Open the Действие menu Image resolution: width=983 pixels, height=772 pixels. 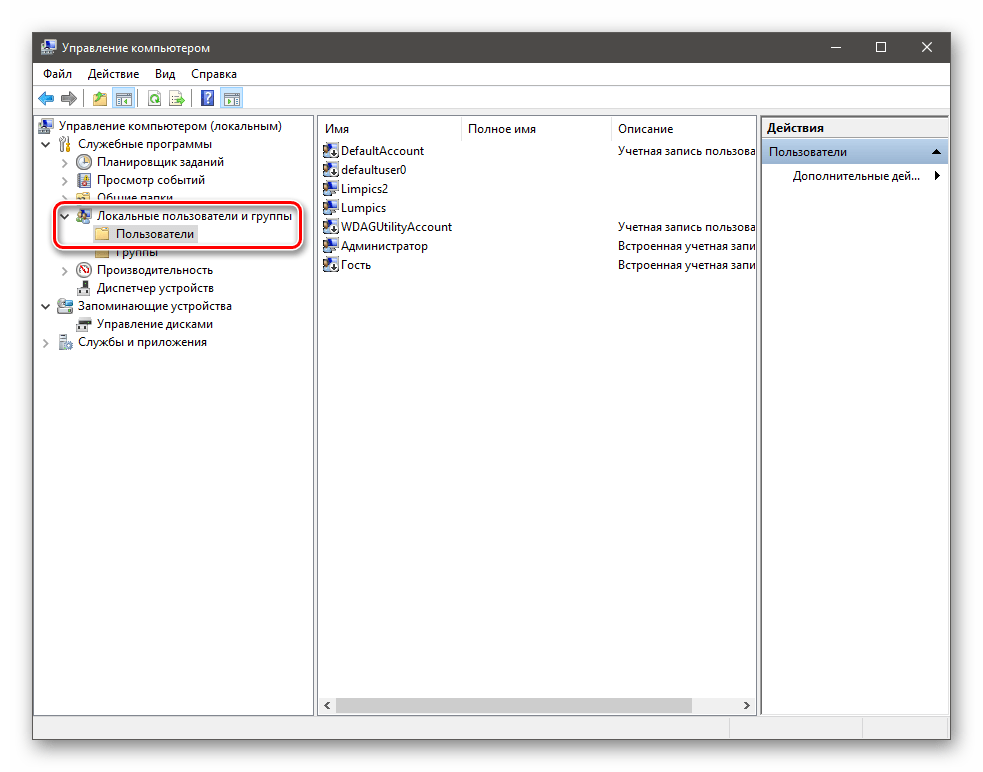pyautogui.click(x=113, y=74)
